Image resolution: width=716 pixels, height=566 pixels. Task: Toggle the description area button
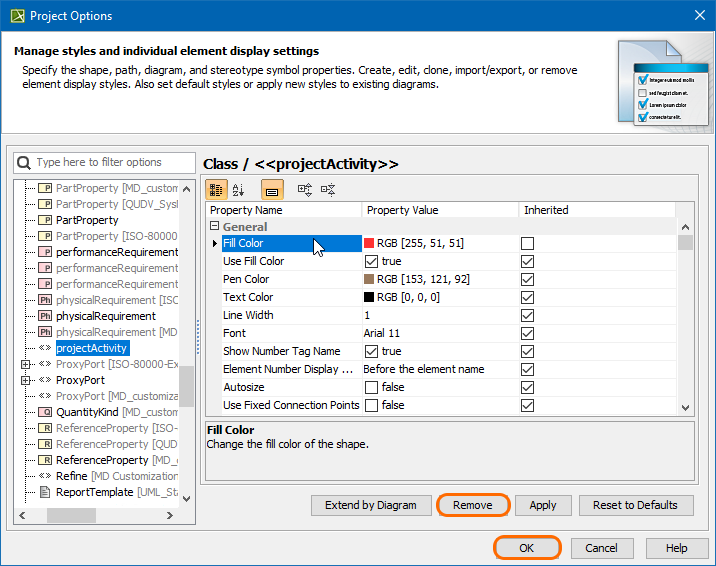pos(272,189)
